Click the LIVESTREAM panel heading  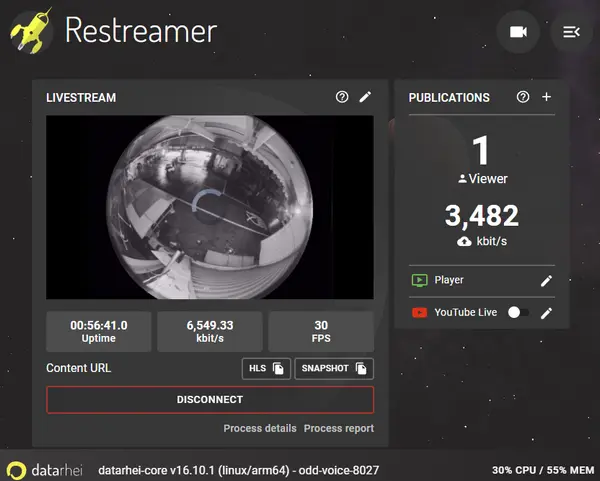(81, 98)
